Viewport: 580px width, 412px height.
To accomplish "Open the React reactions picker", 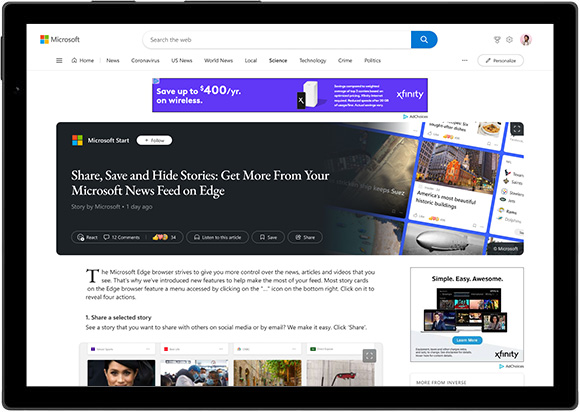I will tap(87, 237).
